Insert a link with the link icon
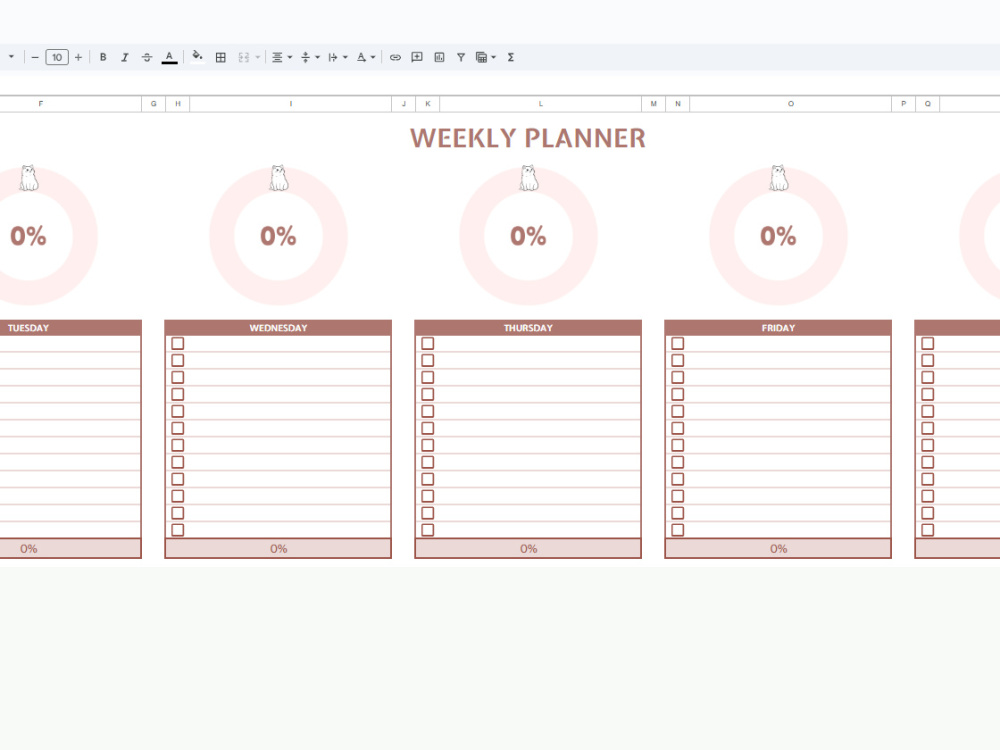This screenshot has height=750, width=1000. 395,57
